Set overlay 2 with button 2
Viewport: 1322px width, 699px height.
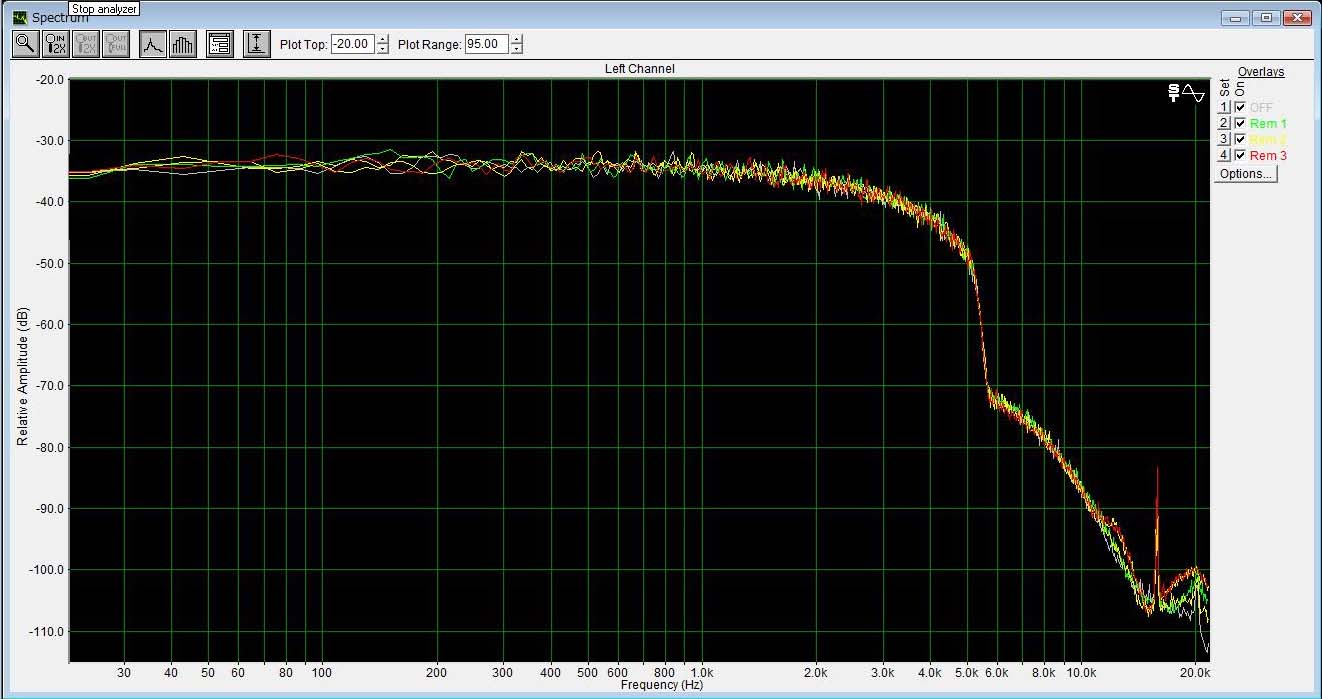[1223, 123]
